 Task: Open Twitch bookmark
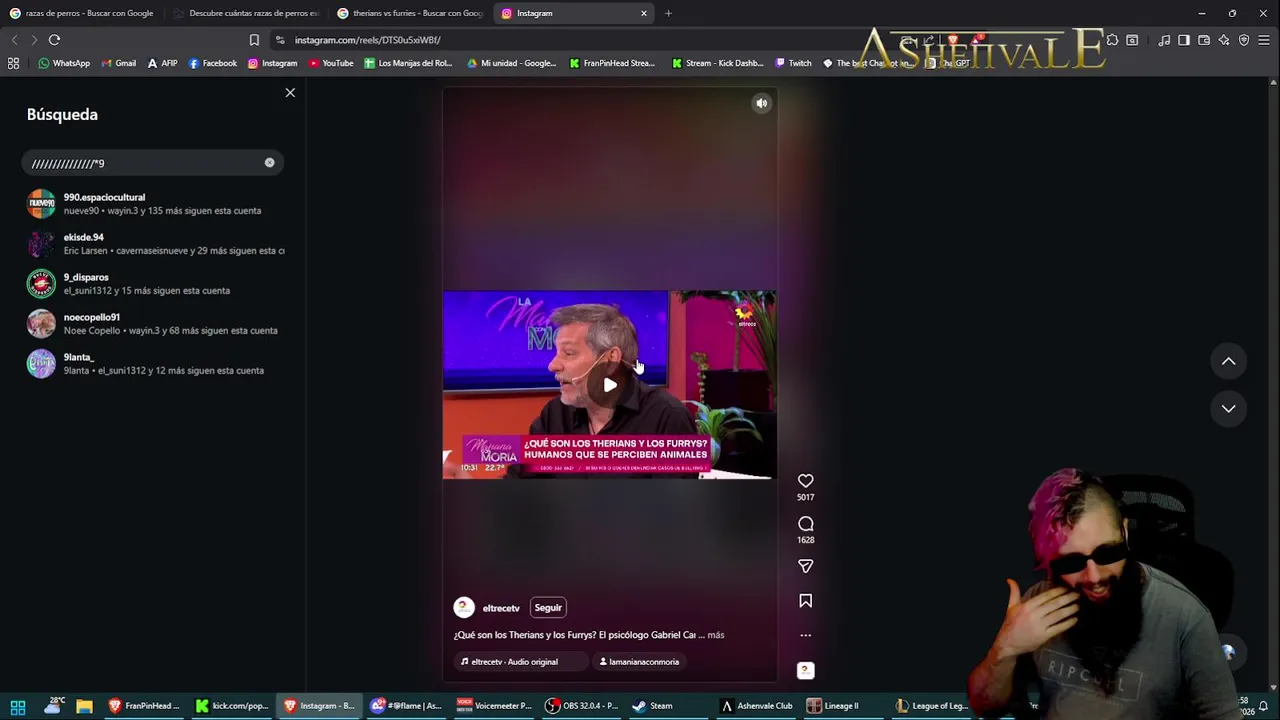(x=794, y=63)
